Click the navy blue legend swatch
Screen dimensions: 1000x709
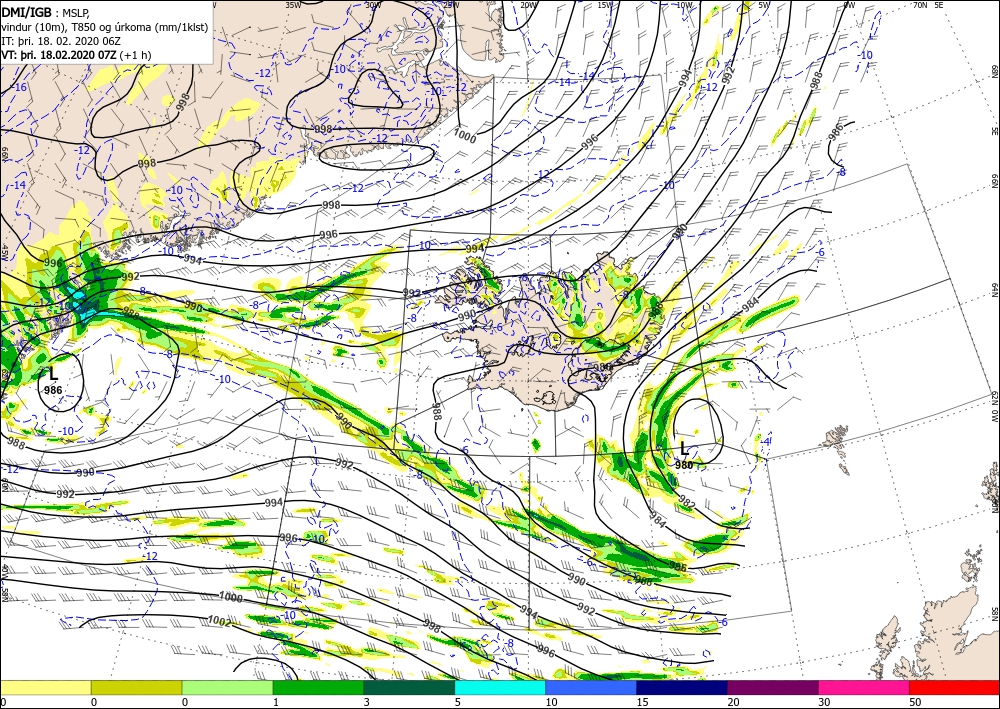tap(682, 687)
